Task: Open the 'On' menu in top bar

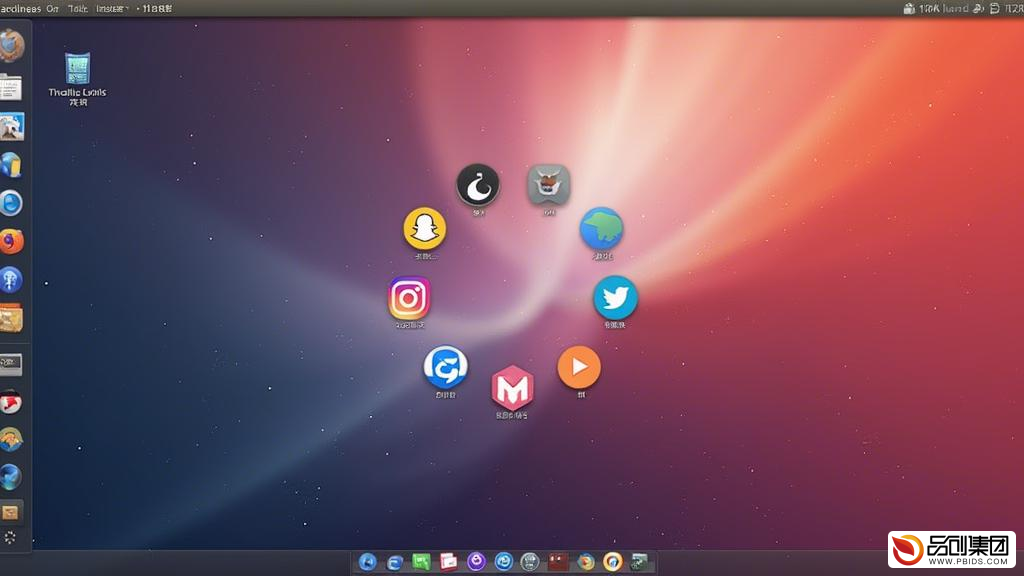Action: click(x=52, y=8)
